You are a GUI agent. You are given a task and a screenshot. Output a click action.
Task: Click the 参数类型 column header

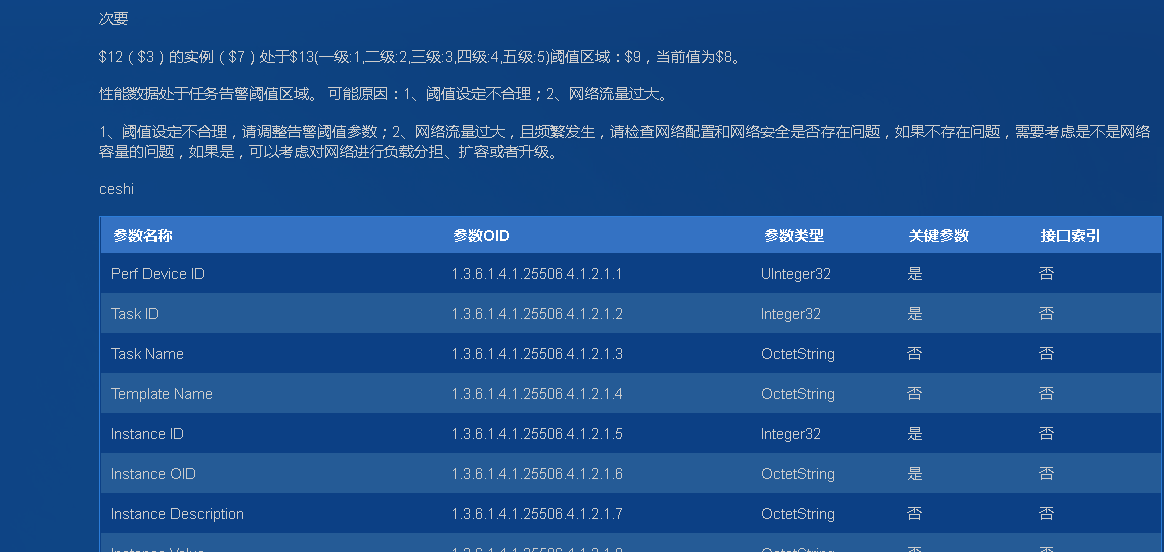click(x=794, y=236)
